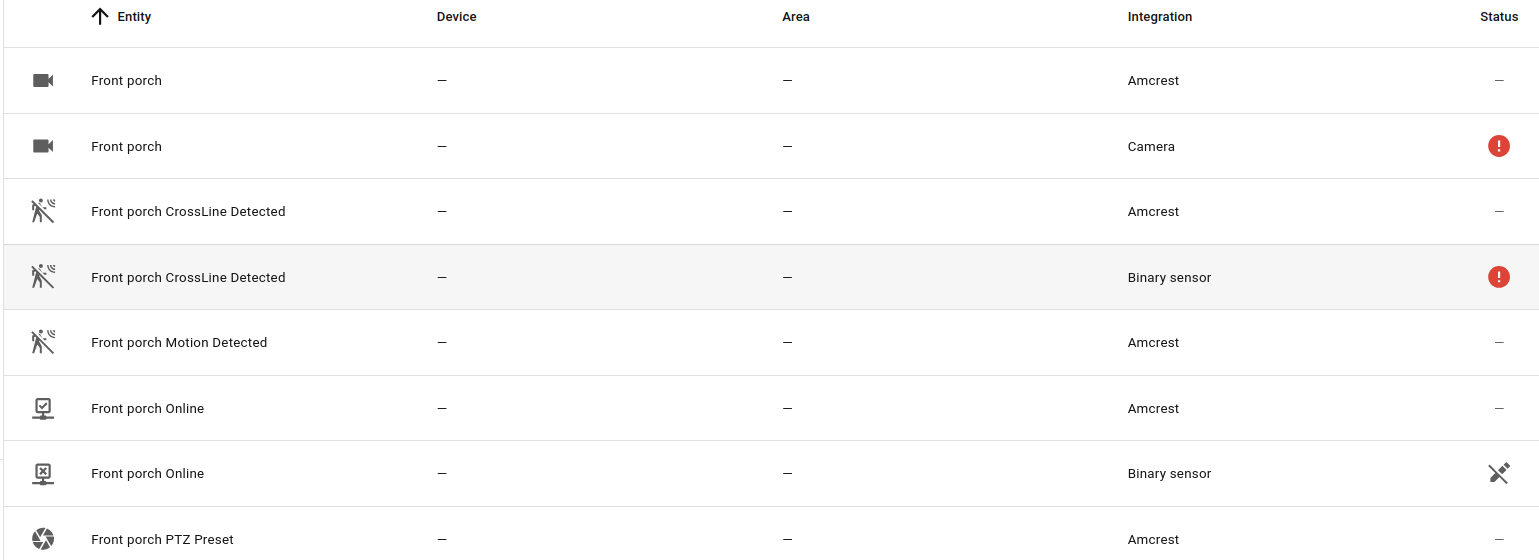
Task: Click the motion icon on the Amcrest CrossLine Detected row
Action: pos(43,211)
